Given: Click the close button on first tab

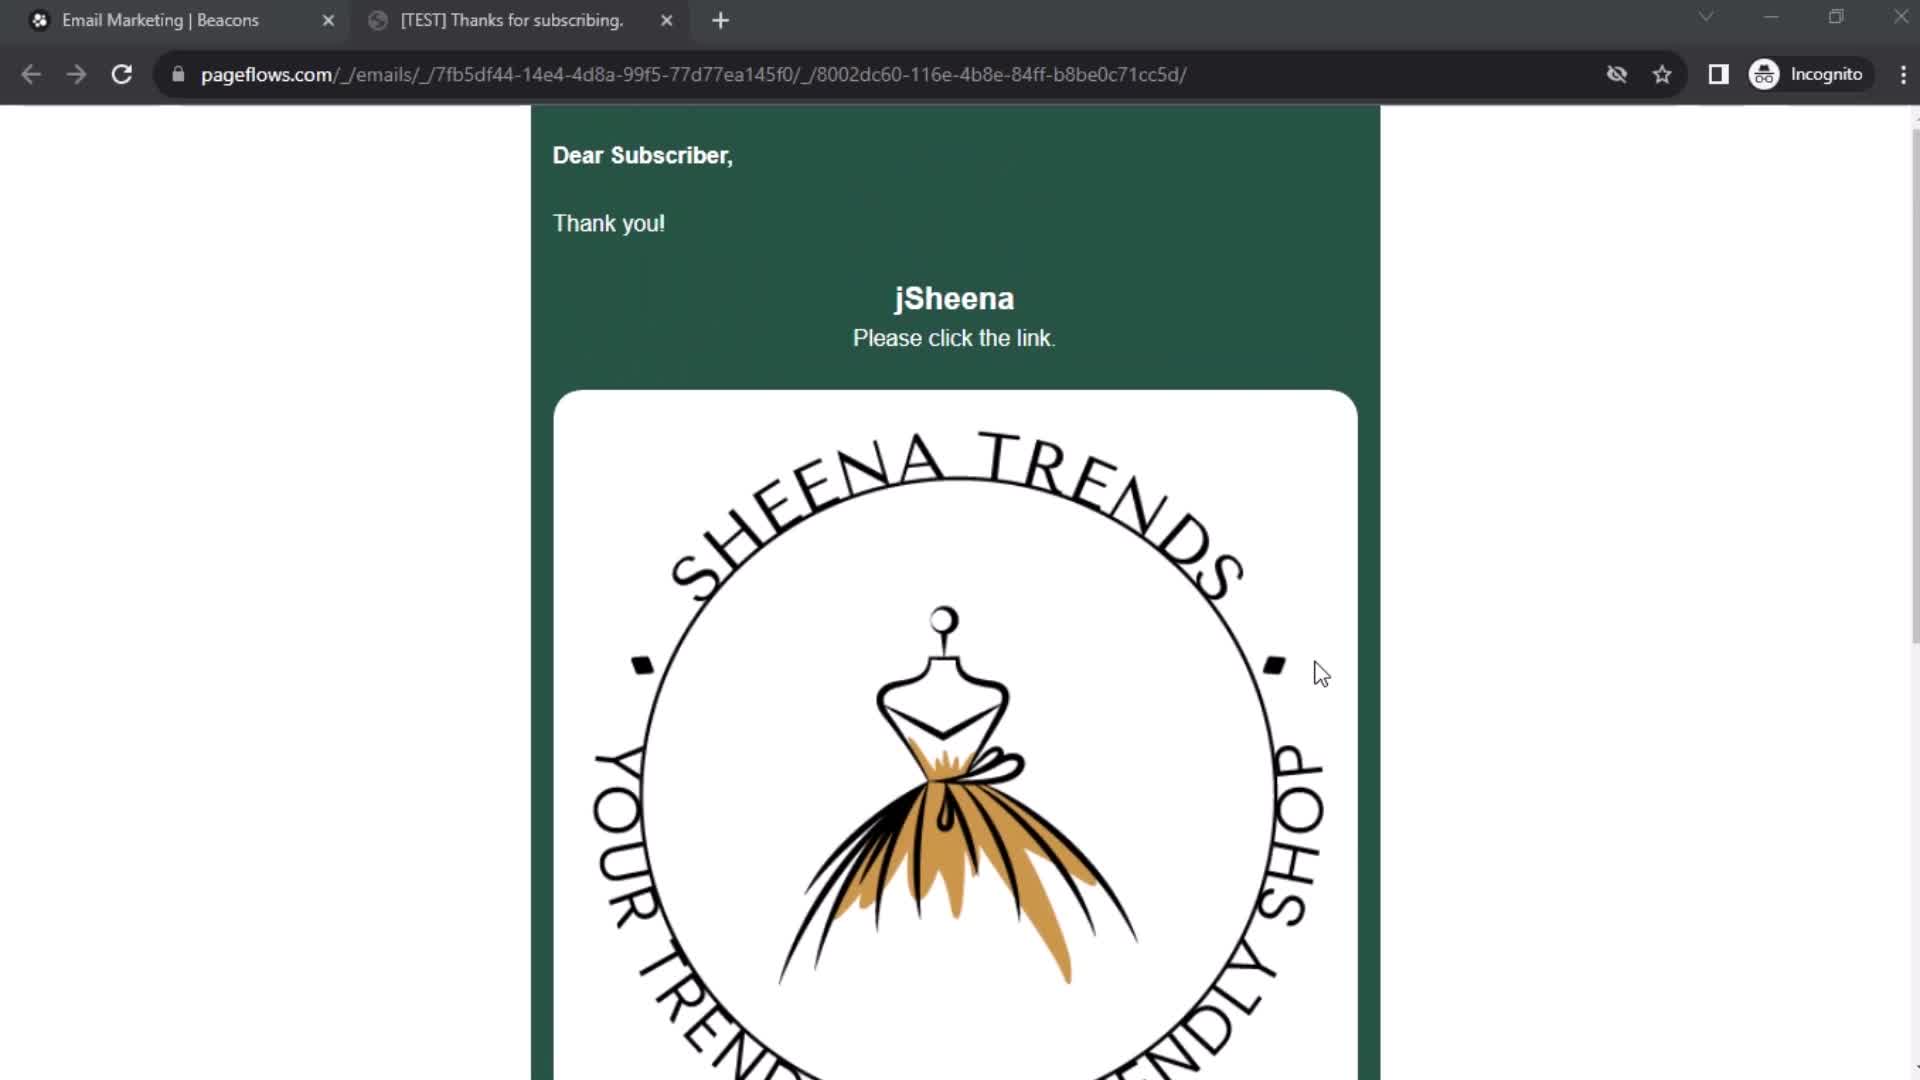Looking at the screenshot, I should [328, 20].
